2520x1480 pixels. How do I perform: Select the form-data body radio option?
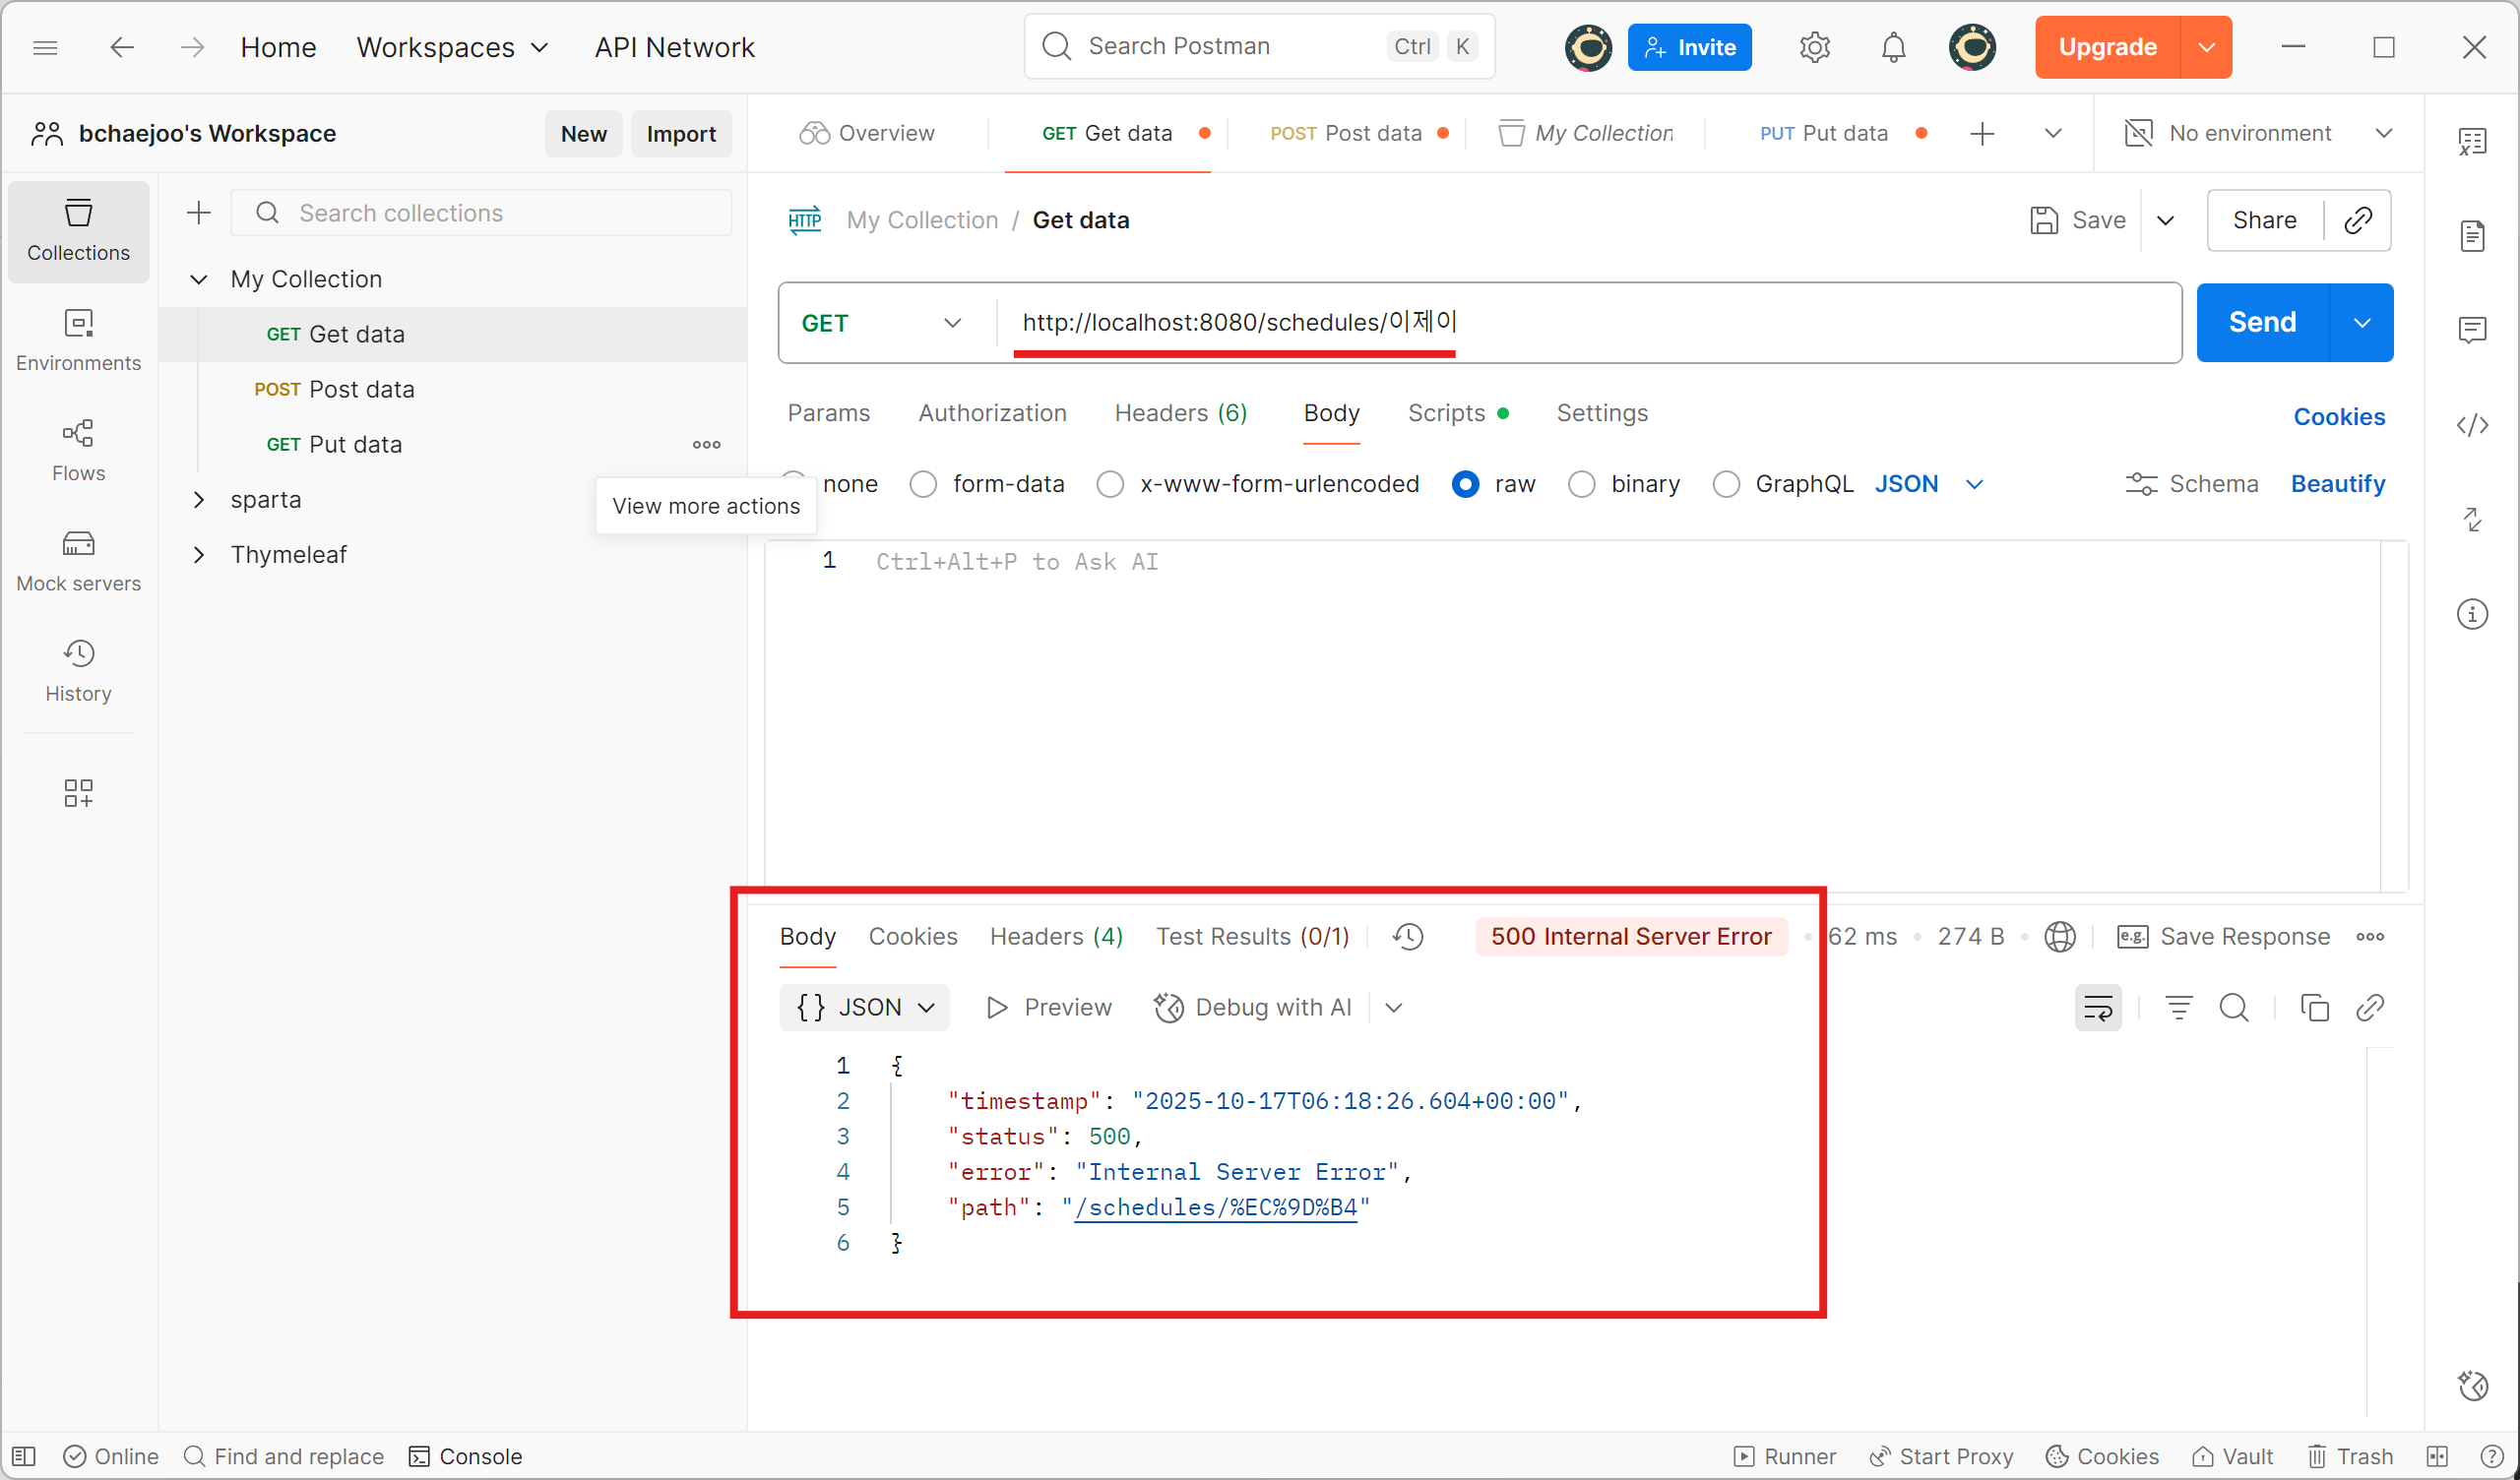(923, 484)
